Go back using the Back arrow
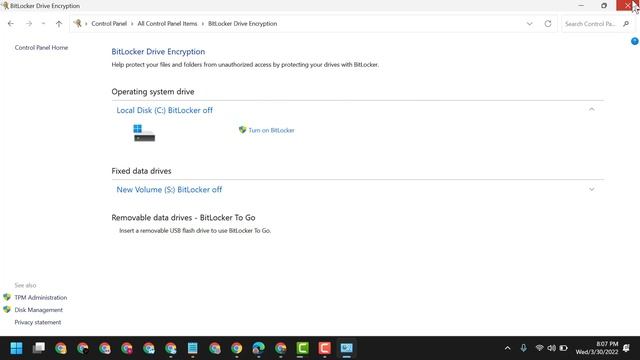The width and height of the screenshot is (640, 360). tap(11, 24)
